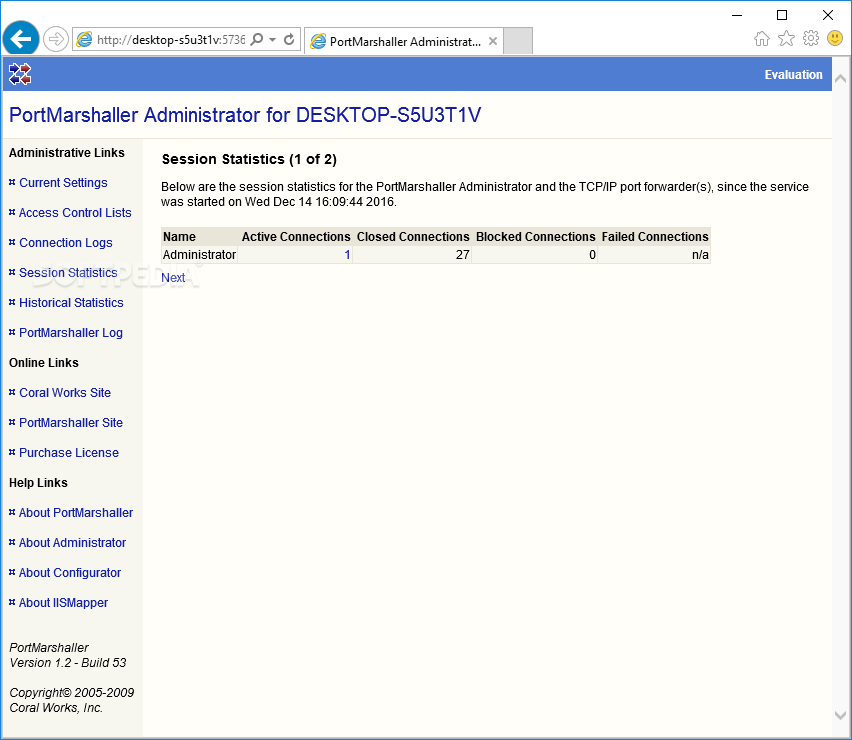The width and height of the screenshot is (852, 740).
Task: Click the Administrator row name cell
Action: [x=199, y=255]
